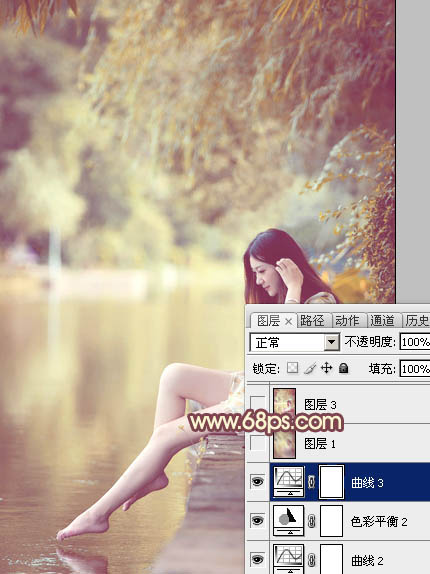Switch to the 路径 tab
The height and width of the screenshot is (574, 430).
point(312,321)
